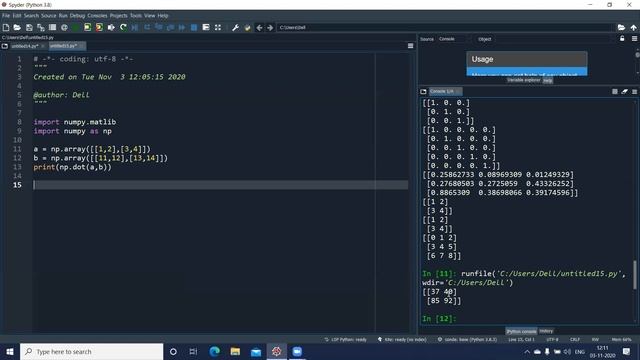Open the Run menu

point(63,16)
